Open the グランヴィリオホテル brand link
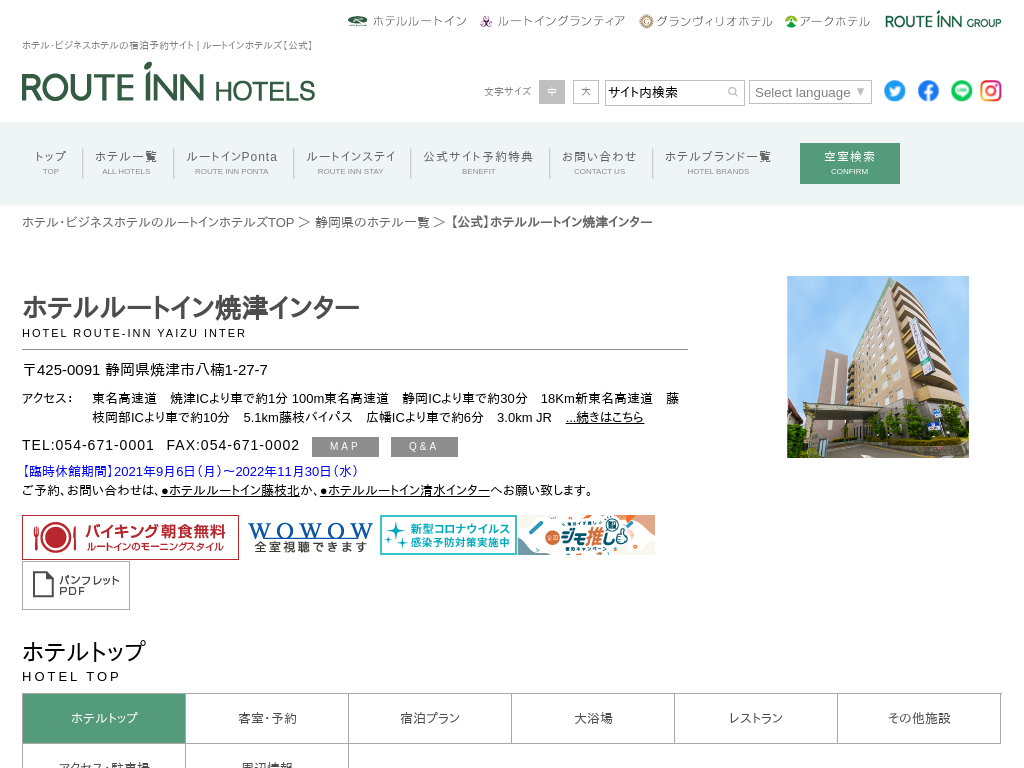This screenshot has width=1024, height=768. click(x=706, y=21)
